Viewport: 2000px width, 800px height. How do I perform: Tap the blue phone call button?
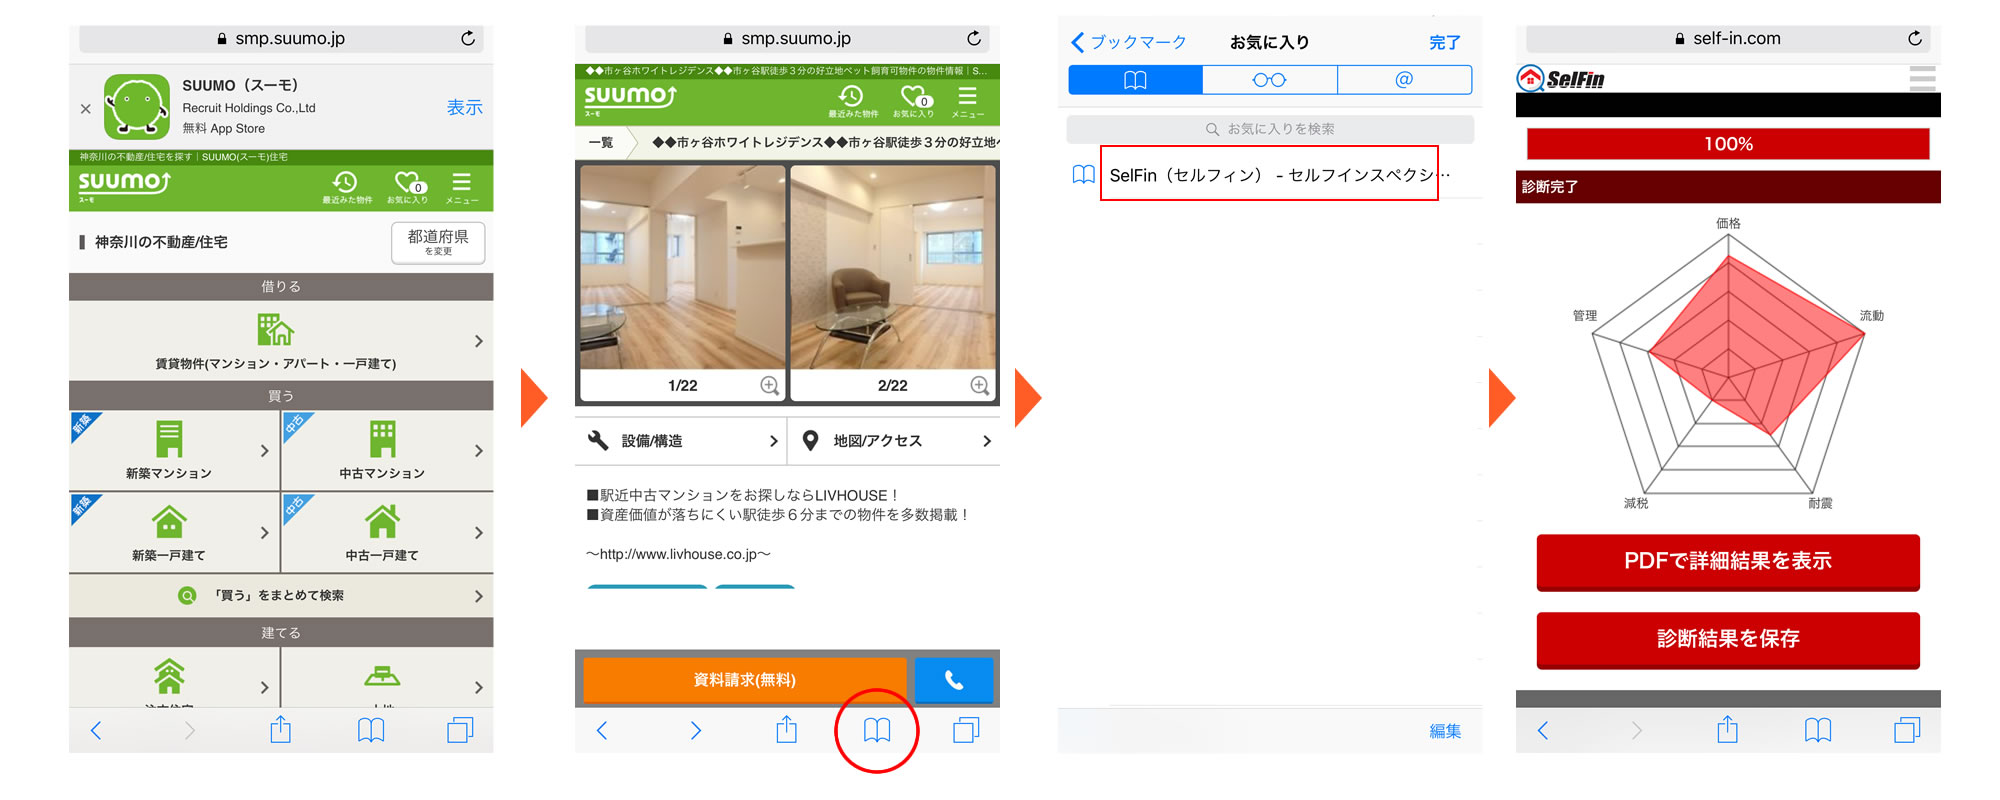click(954, 680)
